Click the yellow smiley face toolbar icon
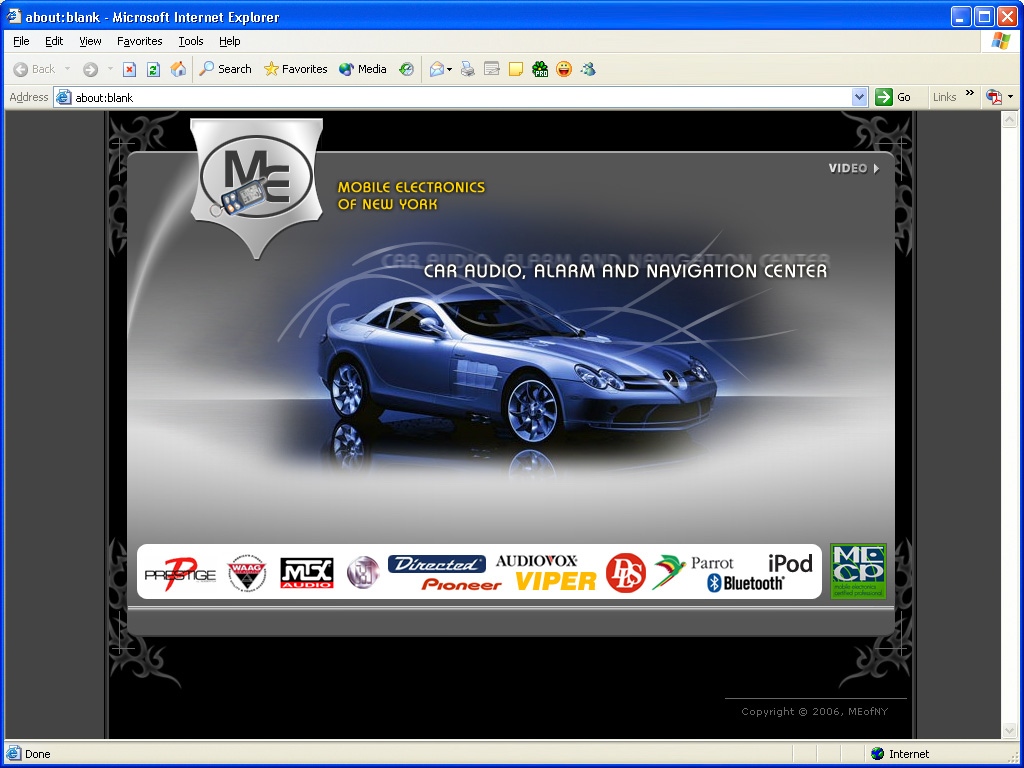The image size is (1024, 768). tap(564, 69)
